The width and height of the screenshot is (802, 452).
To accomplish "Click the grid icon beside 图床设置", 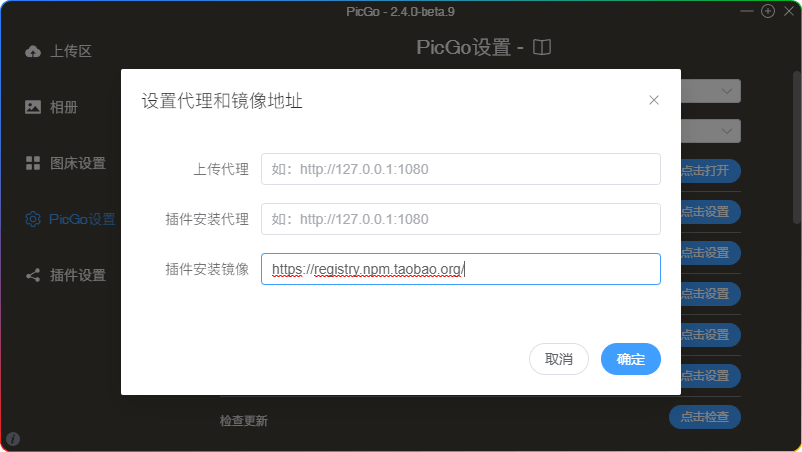I will point(33,163).
